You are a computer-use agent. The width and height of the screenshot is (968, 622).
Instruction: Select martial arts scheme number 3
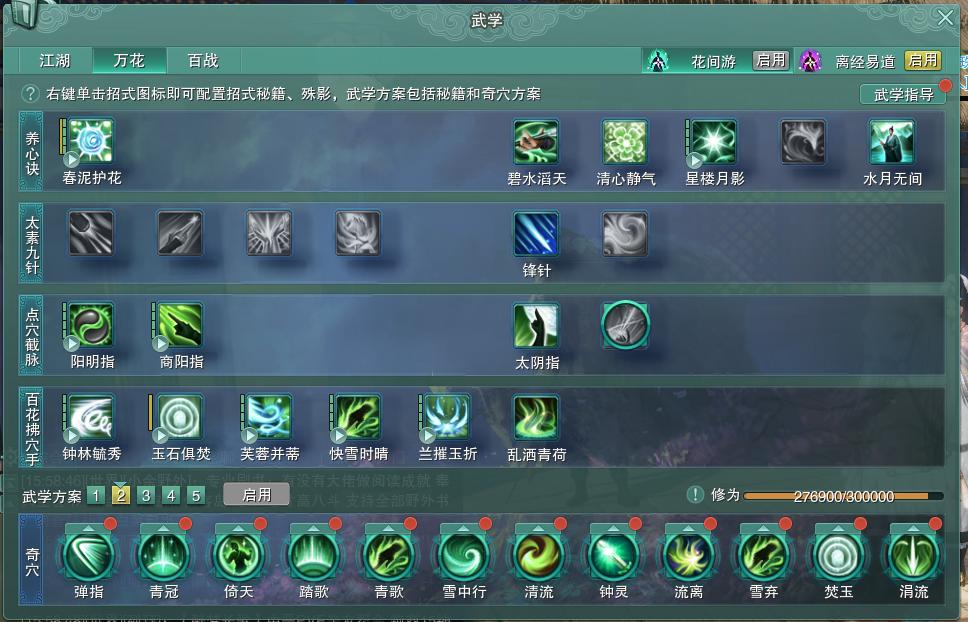146,496
